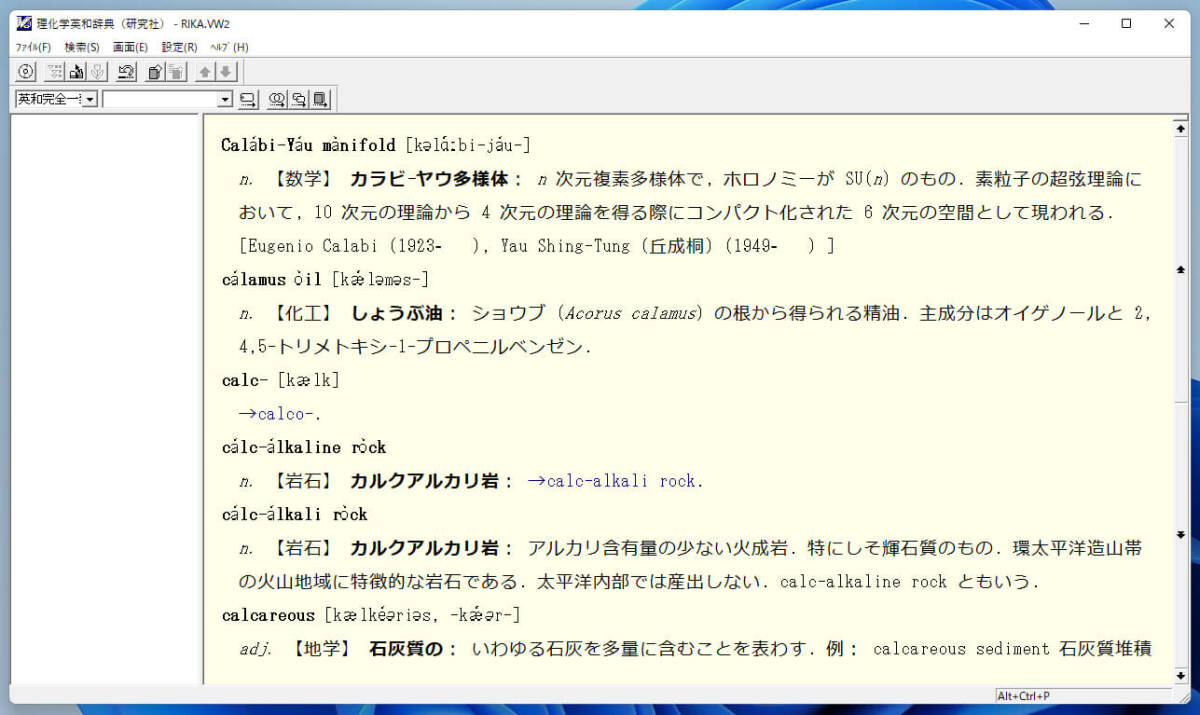Viewport: 1200px width, 715px height.
Task: Click the cálamus òil headword
Action: click(x=271, y=279)
